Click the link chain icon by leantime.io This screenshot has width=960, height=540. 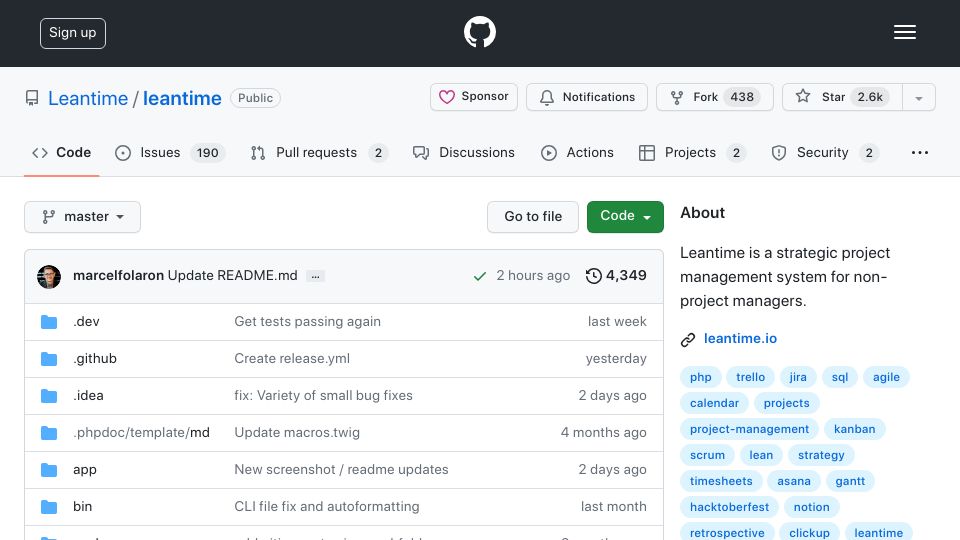[688, 340]
